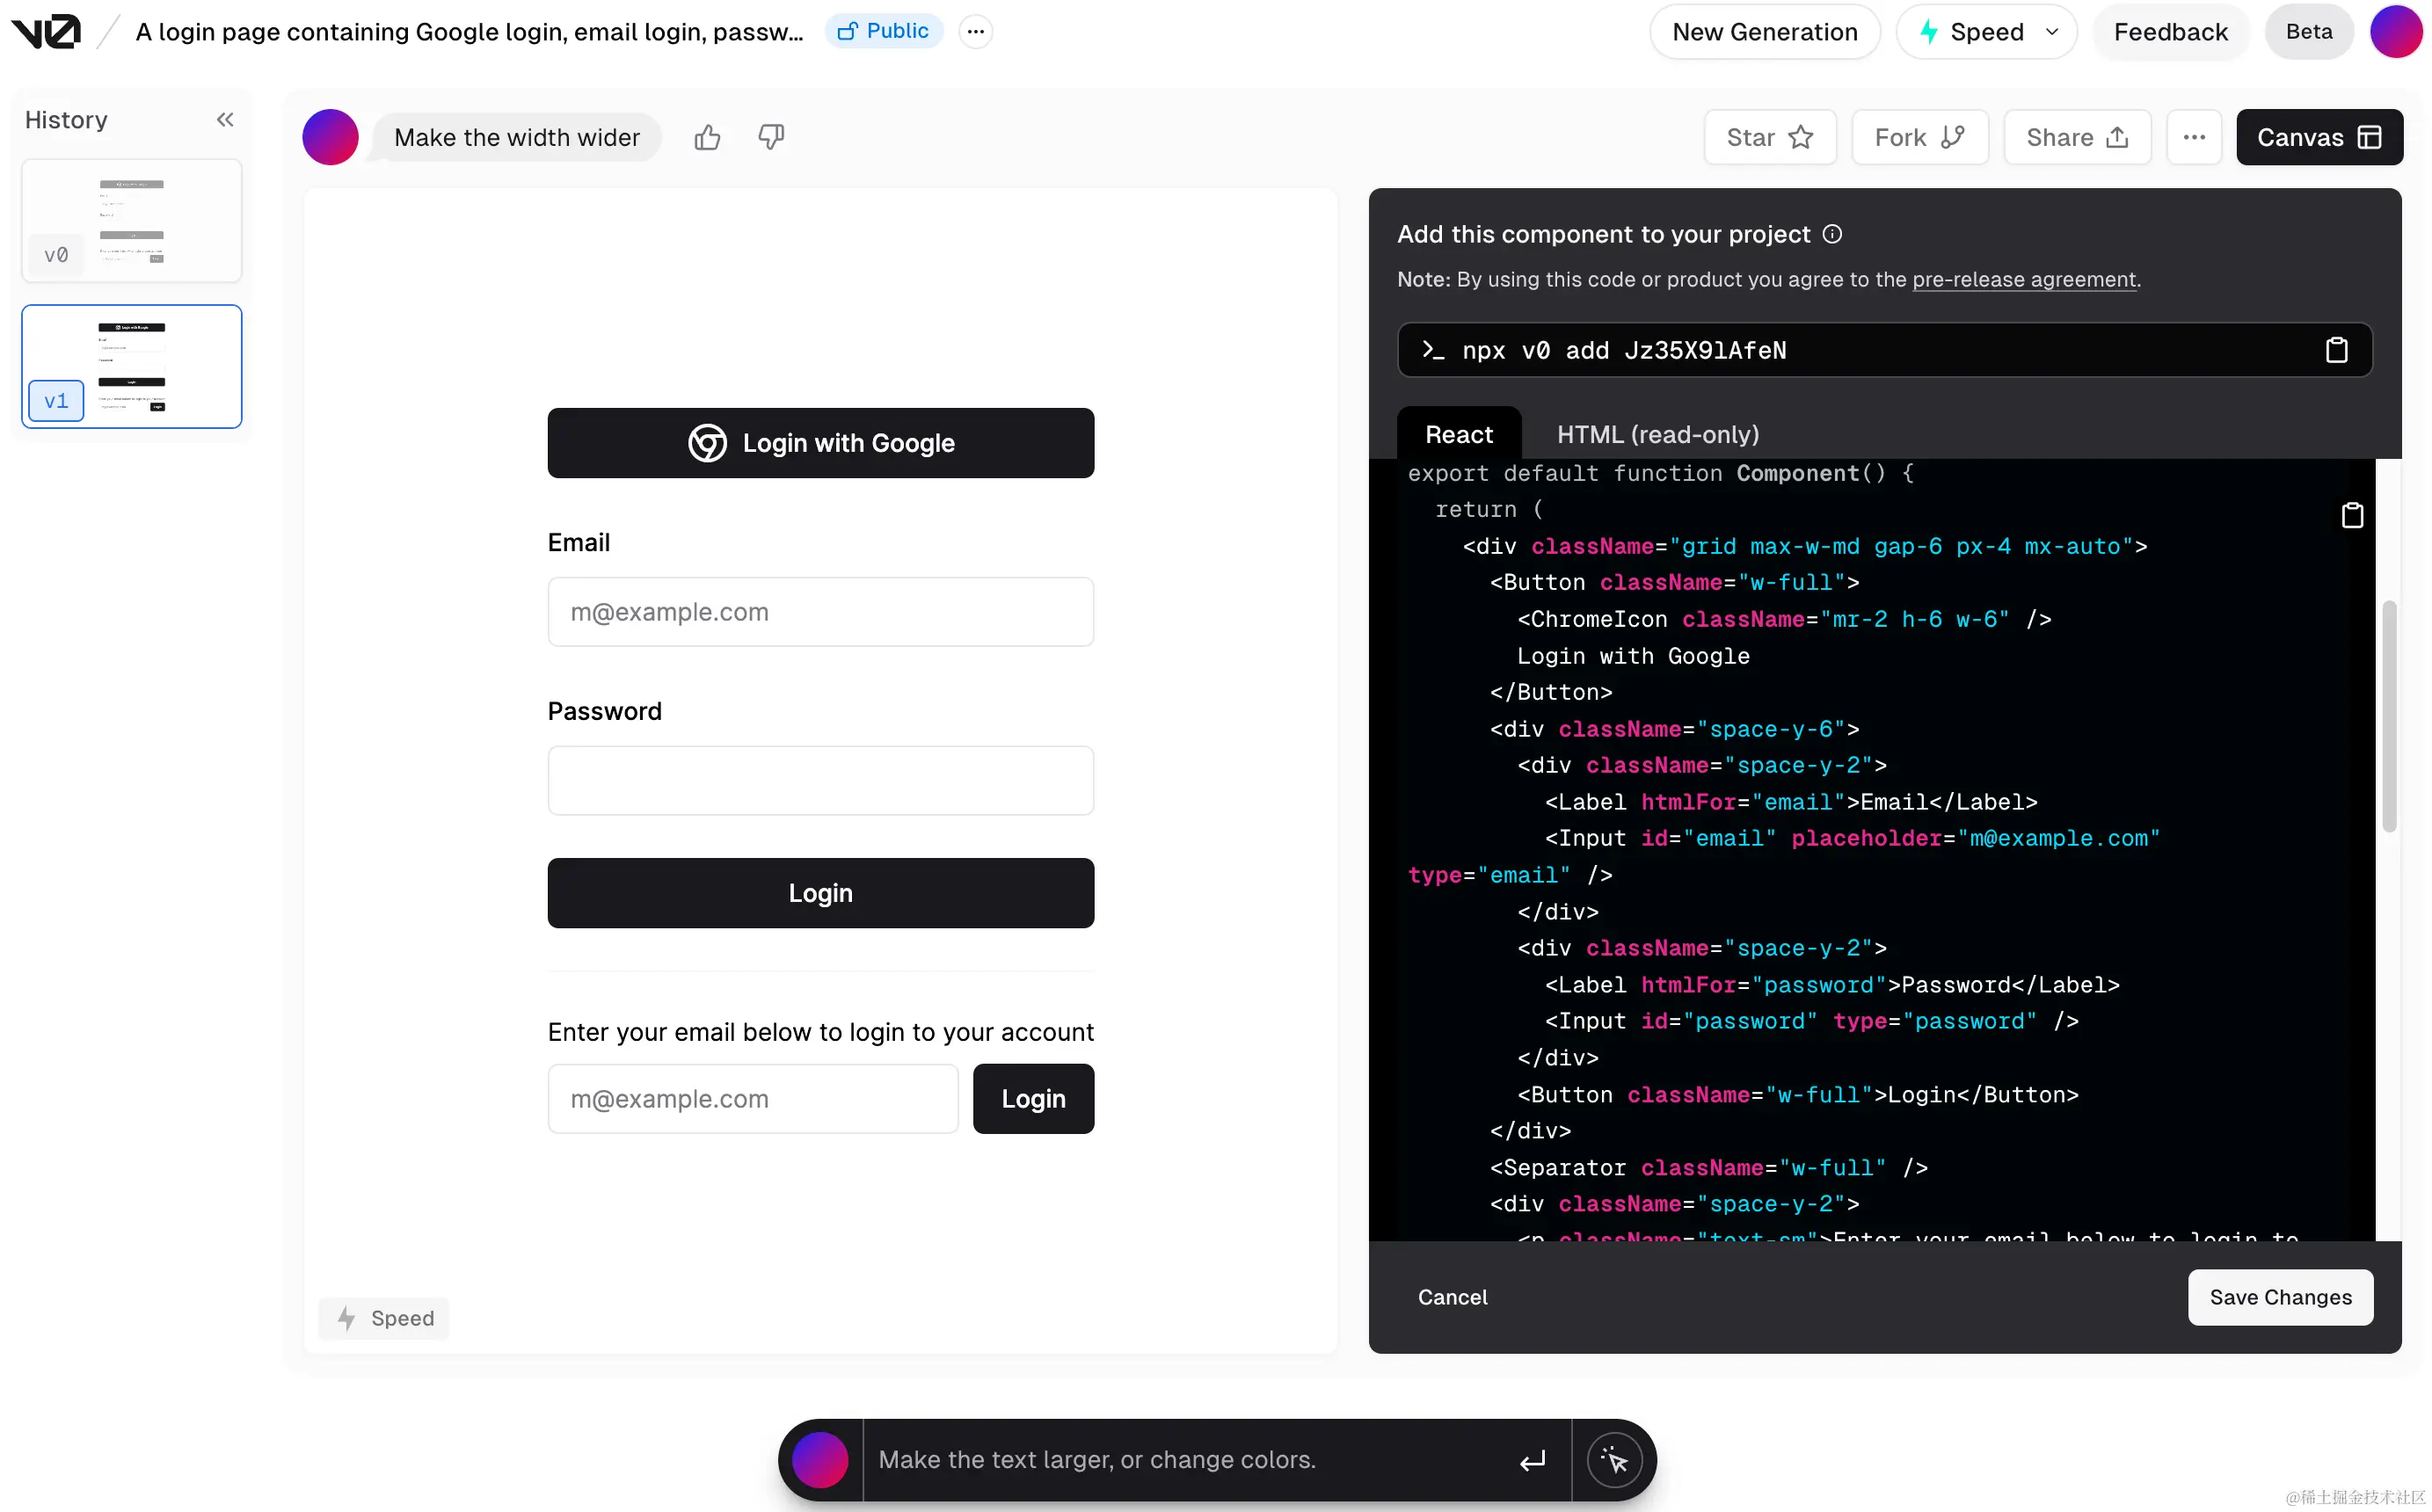This screenshot has height=1512, width=2432.
Task: Copy the npx v0 add command
Action: [x=2336, y=350]
